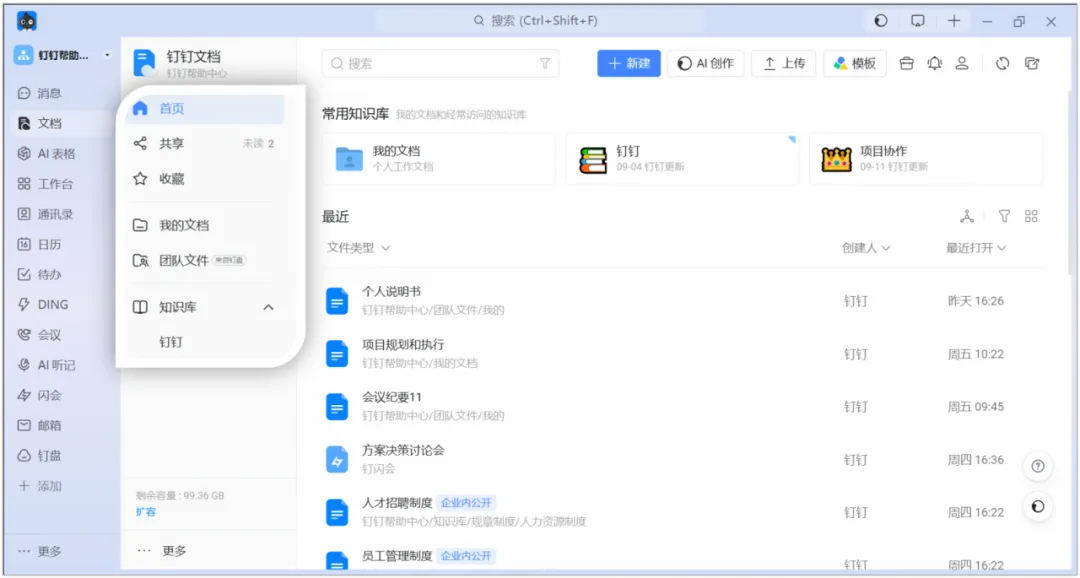Open 日历 calendar in the sidebar
The height and width of the screenshot is (578, 1080).
pos(40,245)
